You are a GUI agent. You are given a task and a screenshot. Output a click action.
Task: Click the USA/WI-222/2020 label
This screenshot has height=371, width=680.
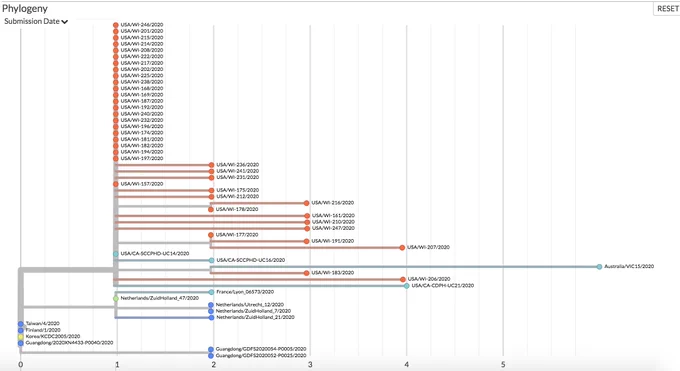click(142, 56)
